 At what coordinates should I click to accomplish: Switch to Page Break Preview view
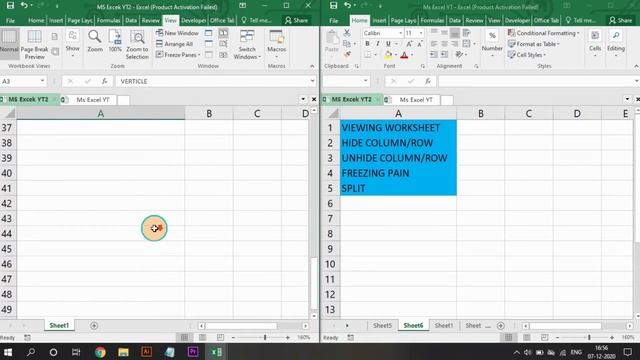point(34,45)
